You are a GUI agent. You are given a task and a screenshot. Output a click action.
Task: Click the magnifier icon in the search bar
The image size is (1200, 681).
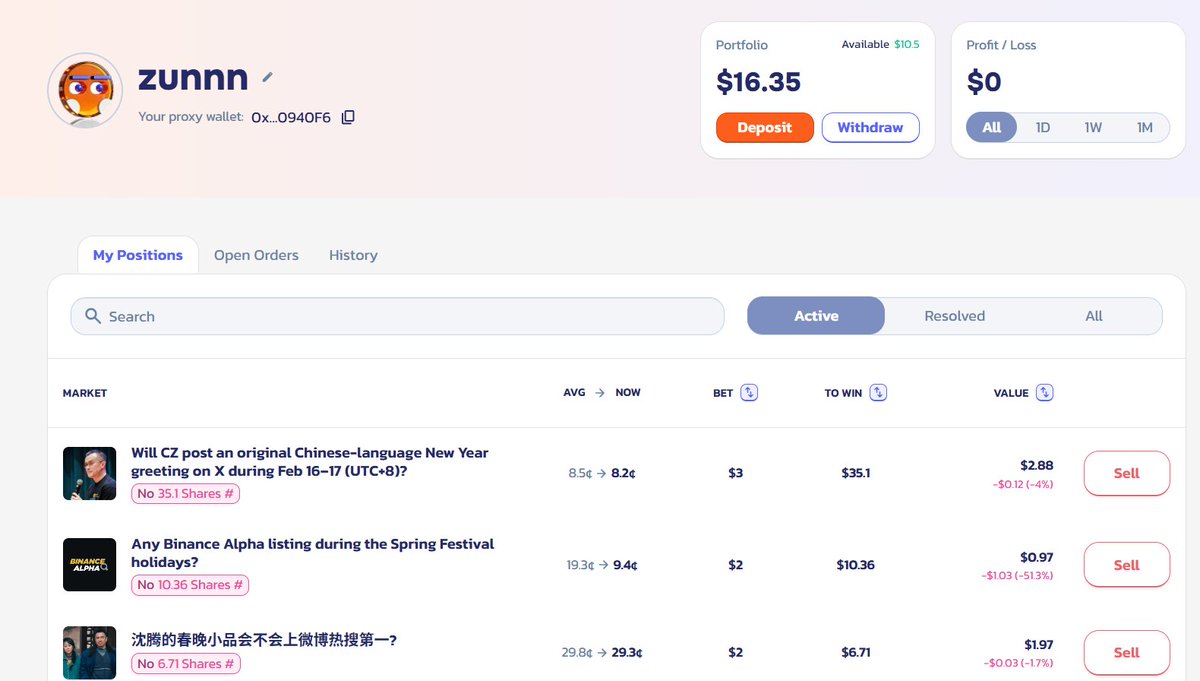tap(93, 316)
